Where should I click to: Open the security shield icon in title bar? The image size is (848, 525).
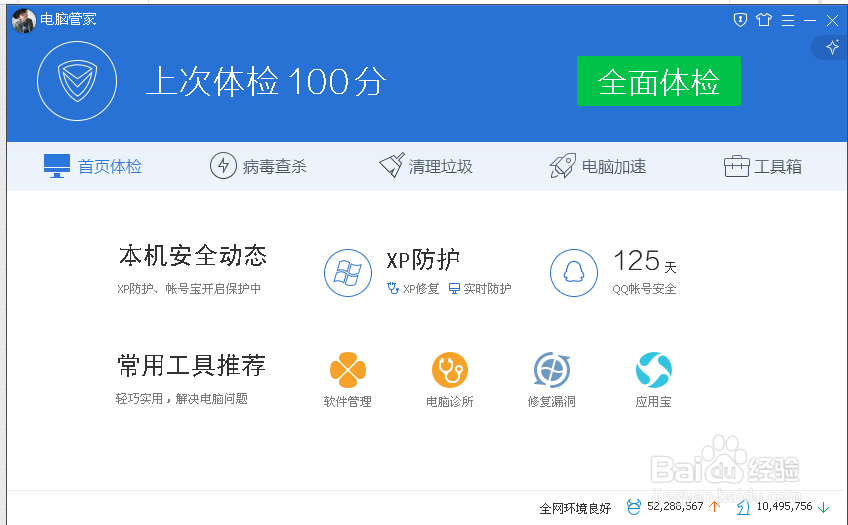[x=740, y=20]
